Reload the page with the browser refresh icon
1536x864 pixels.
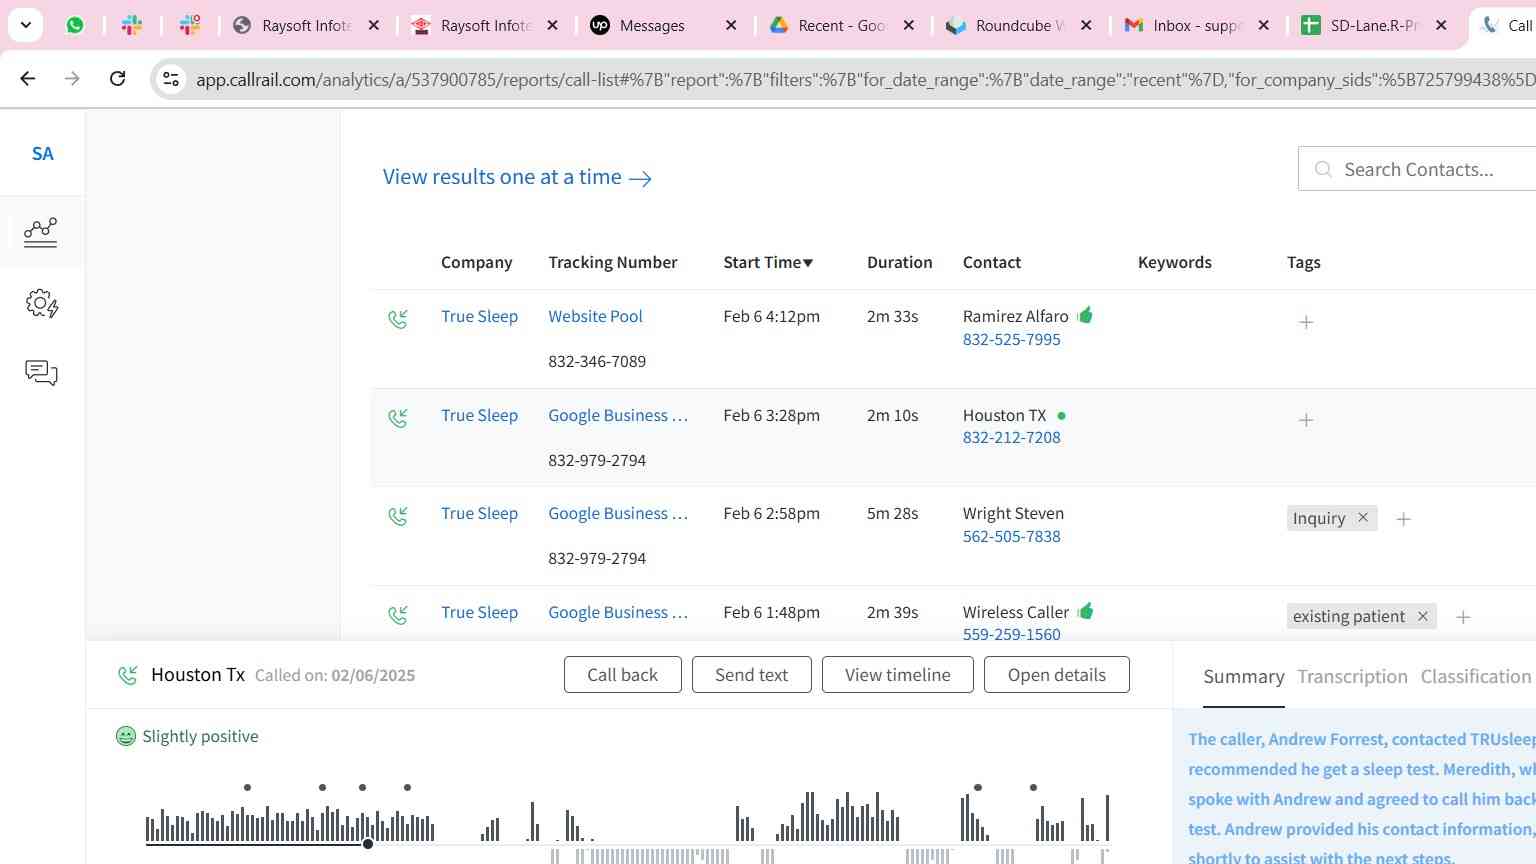pyautogui.click(x=117, y=78)
